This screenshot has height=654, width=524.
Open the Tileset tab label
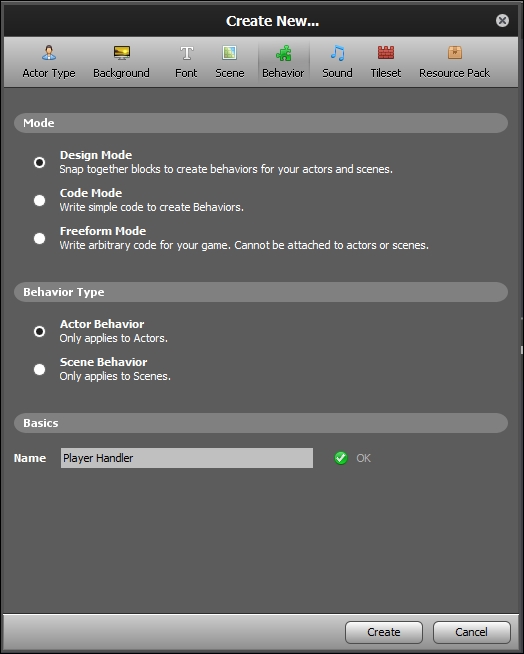pos(386,73)
